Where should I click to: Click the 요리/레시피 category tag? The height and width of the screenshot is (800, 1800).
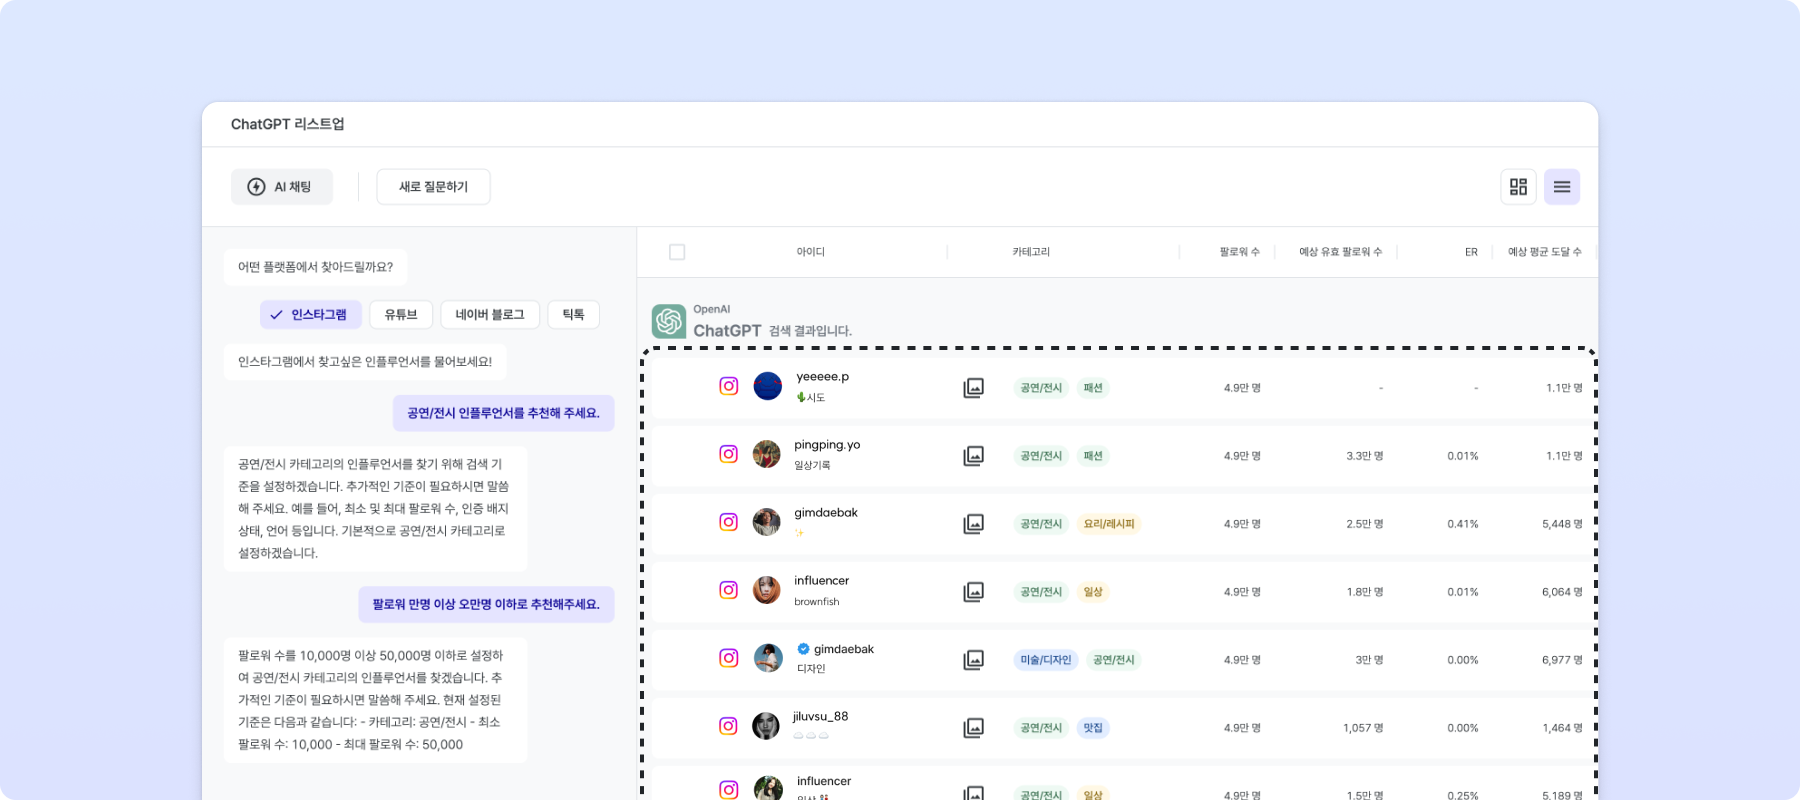1109,524
